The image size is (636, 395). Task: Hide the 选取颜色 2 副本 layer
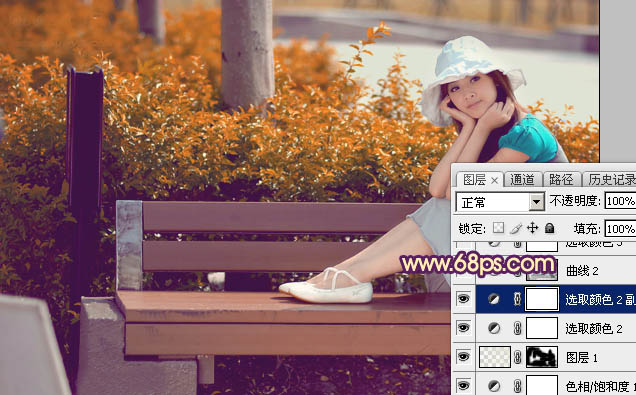[x=463, y=299]
